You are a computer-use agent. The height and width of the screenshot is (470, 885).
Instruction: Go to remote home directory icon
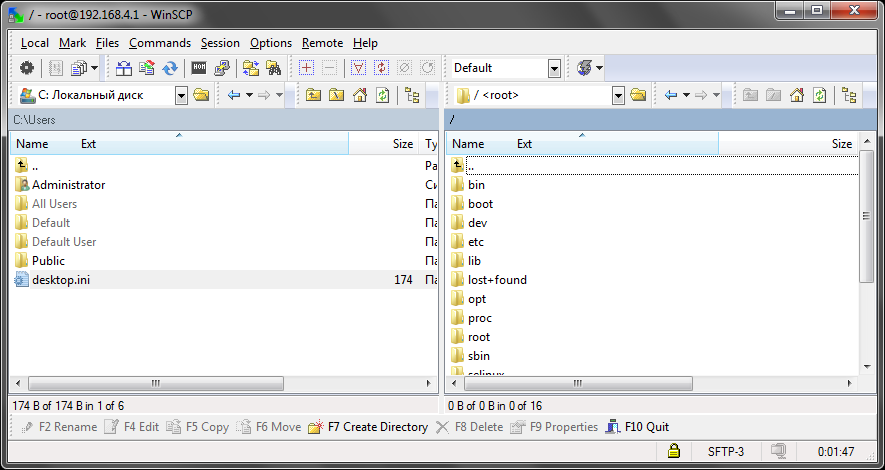[x=796, y=95]
